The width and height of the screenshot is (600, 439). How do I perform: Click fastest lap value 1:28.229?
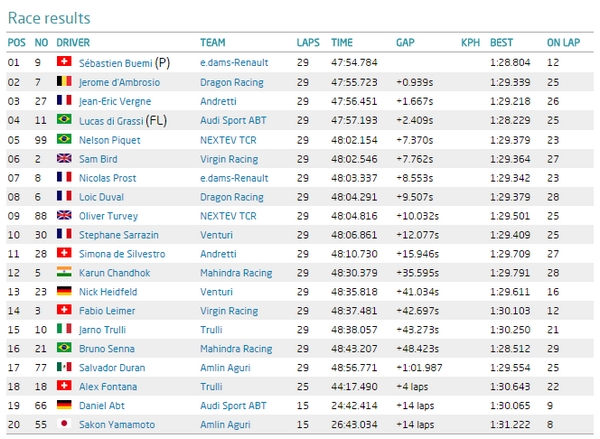510,121
